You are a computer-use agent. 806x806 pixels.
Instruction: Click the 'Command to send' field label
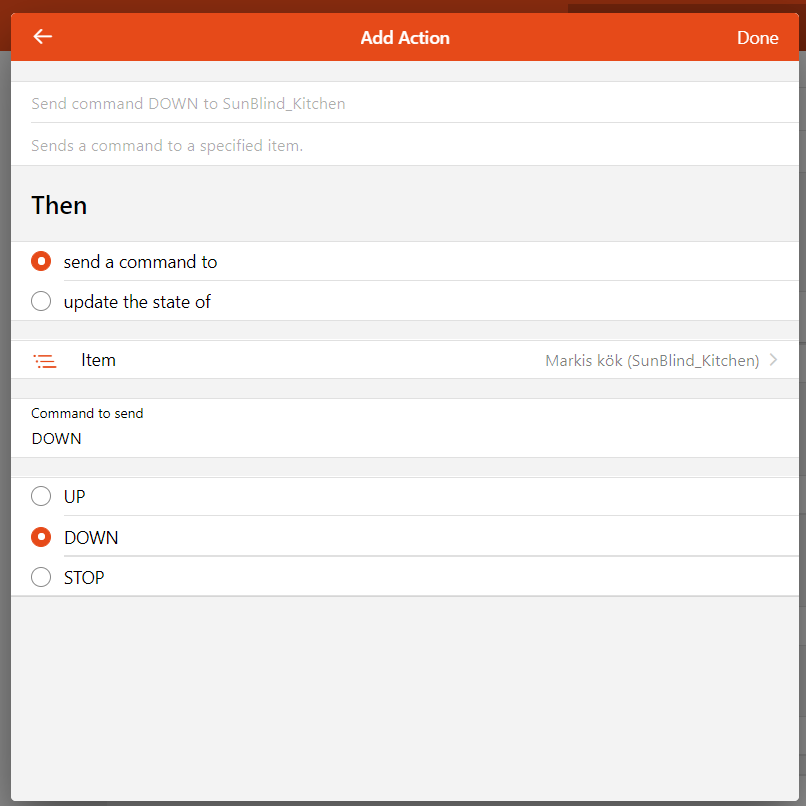(x=87, y=413)
